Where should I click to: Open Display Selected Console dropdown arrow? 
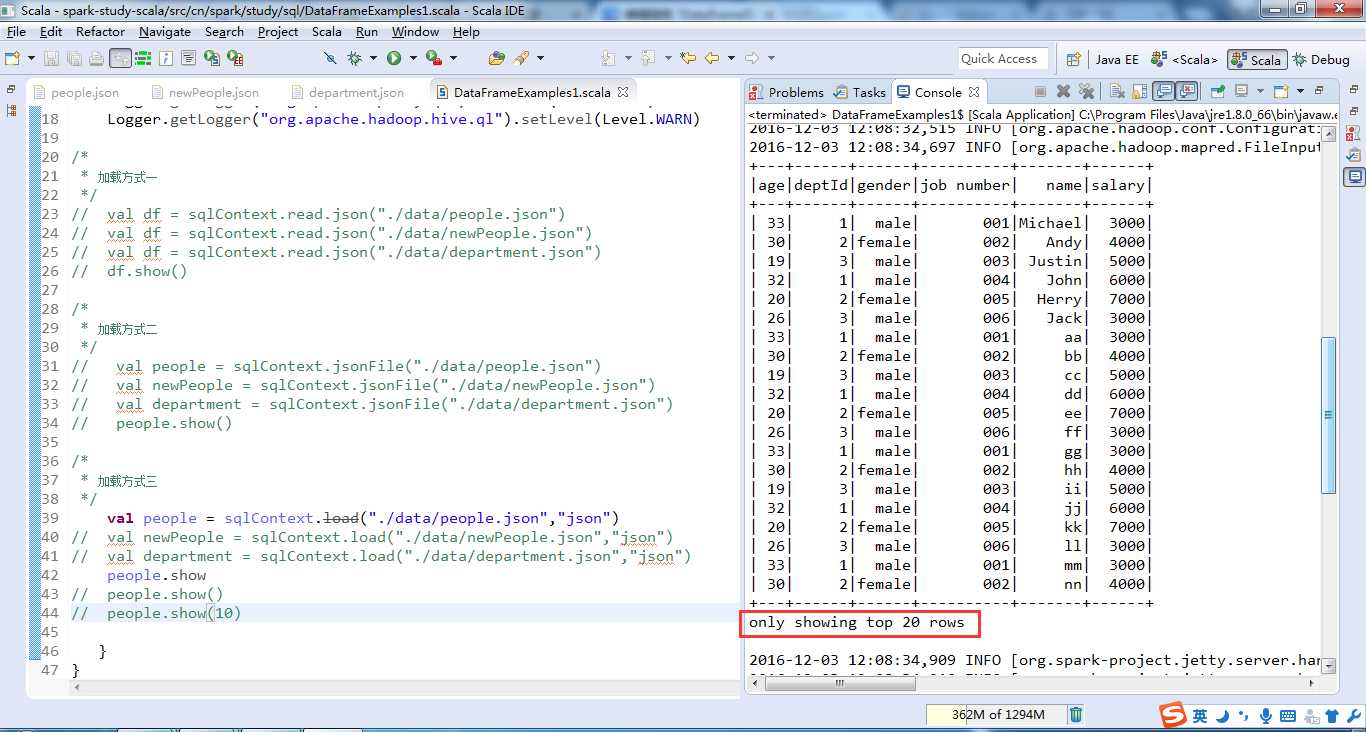[x=1260, y=91]
